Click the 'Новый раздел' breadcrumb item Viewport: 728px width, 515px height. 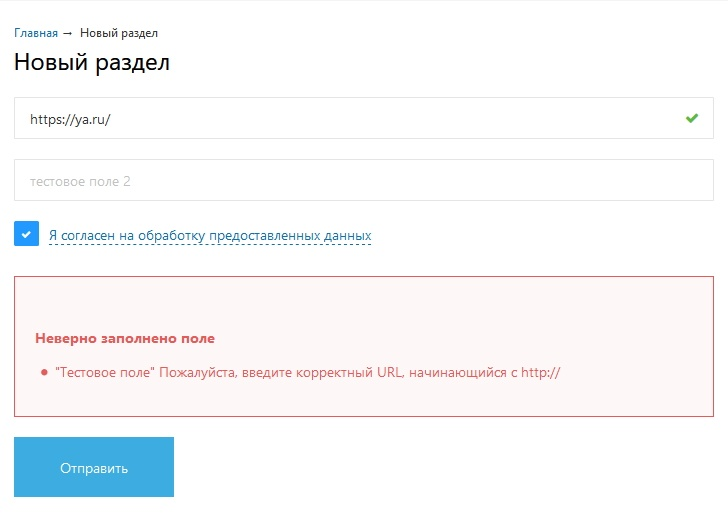[x=114, y=33]
